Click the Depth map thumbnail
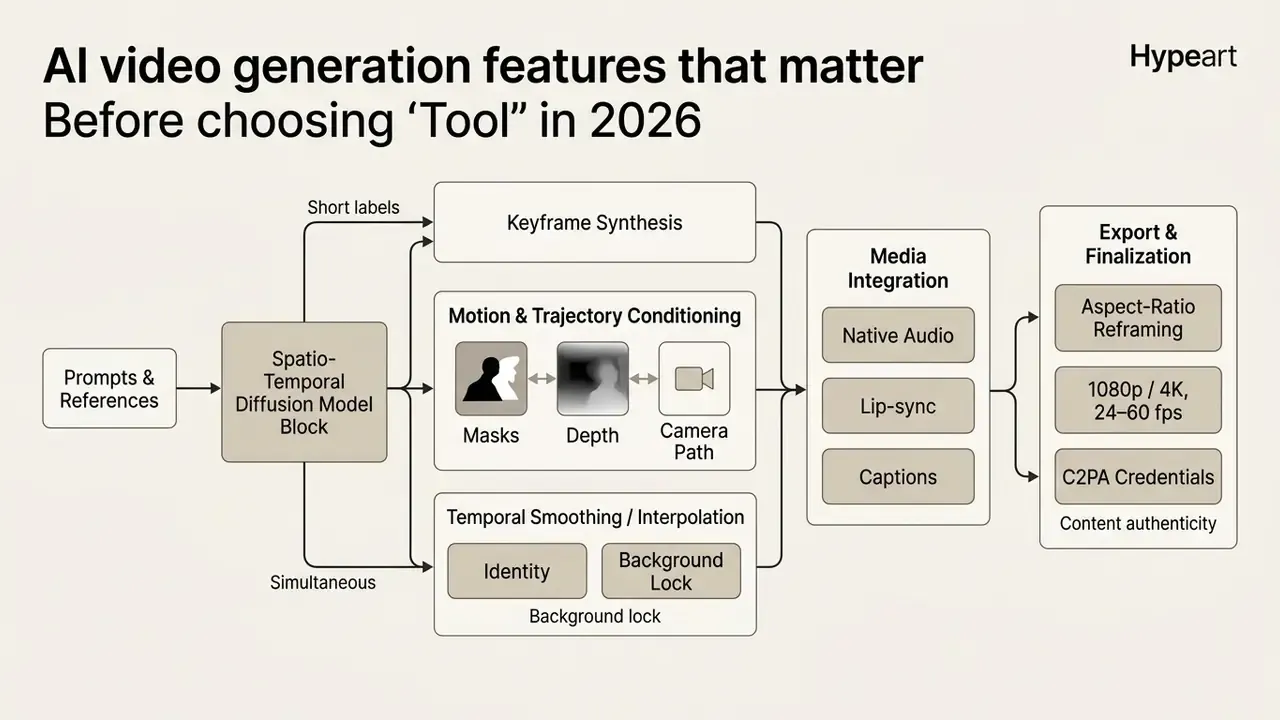The height and width of the screenshot is (720, 1280). (593, 379)
